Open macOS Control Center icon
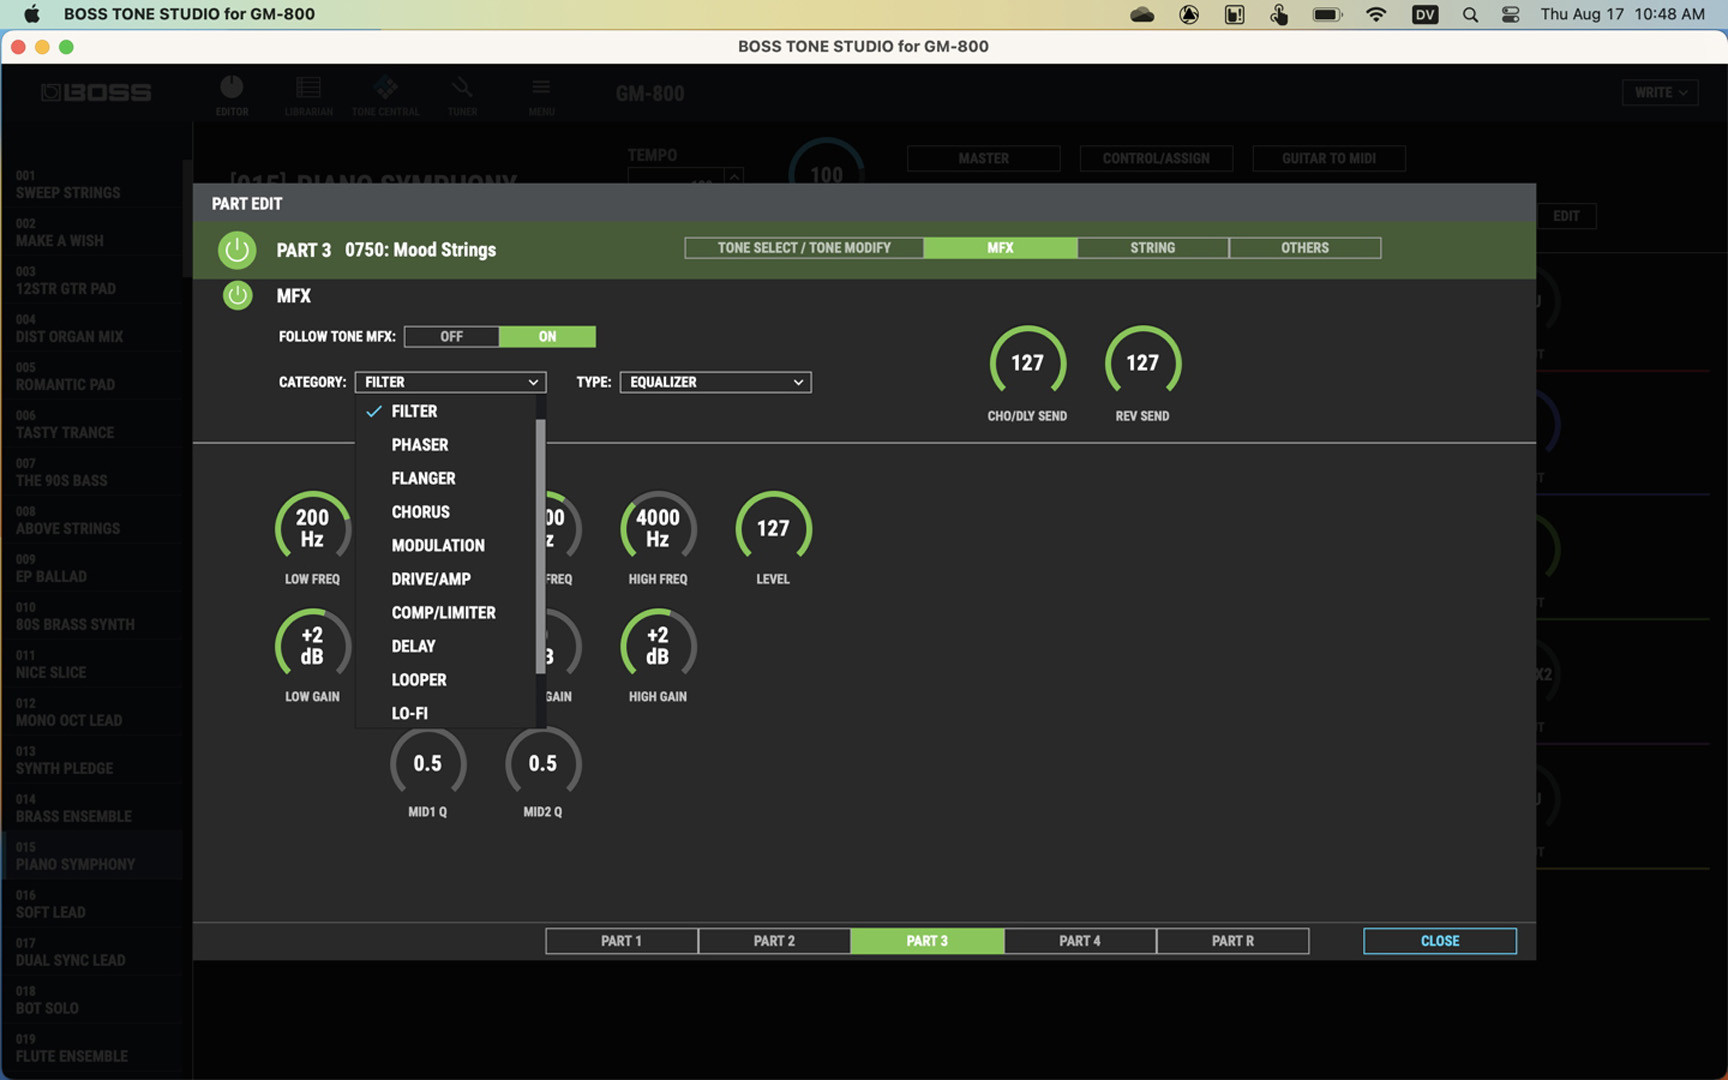The height and width of the screenshot is (1080, 1728). (x=1510, y=14)
